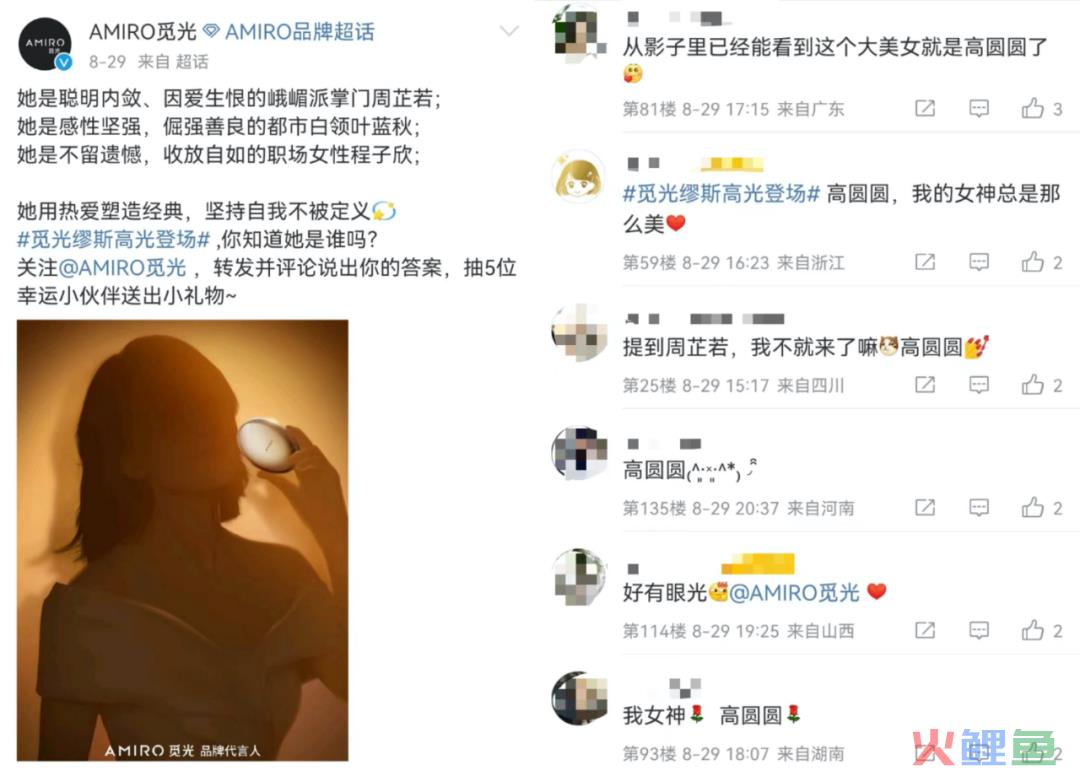1080x771 pixels.
Task: Reply to the 第114楼 comment
Action: (x=979, y=630)
